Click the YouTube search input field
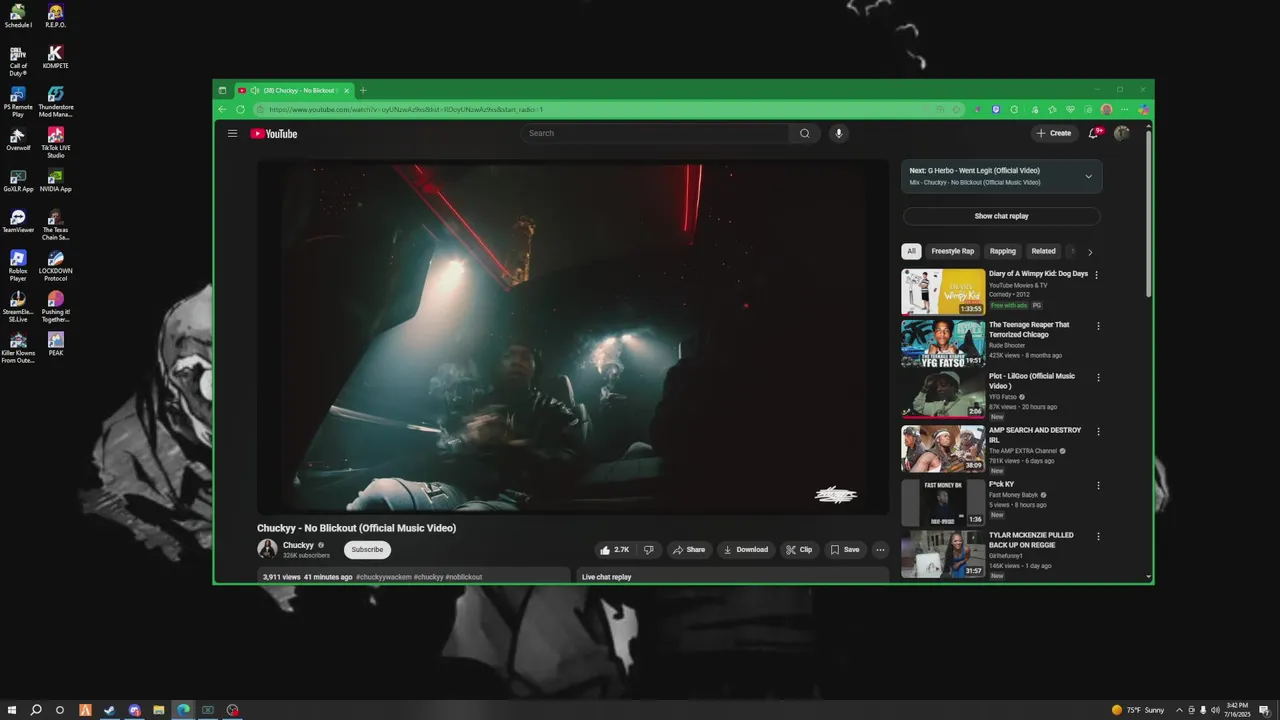This screenshot has width=1280, height=720. point(655,133)
